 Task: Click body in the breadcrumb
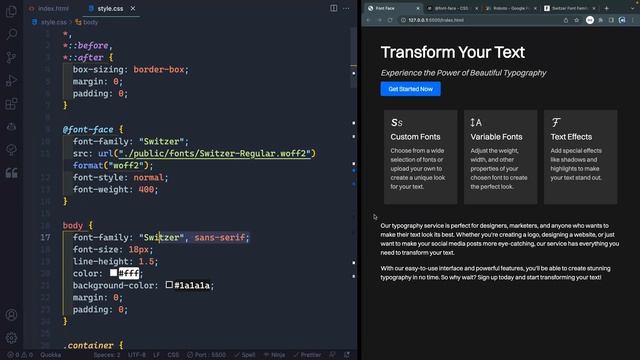coord(90,22)
